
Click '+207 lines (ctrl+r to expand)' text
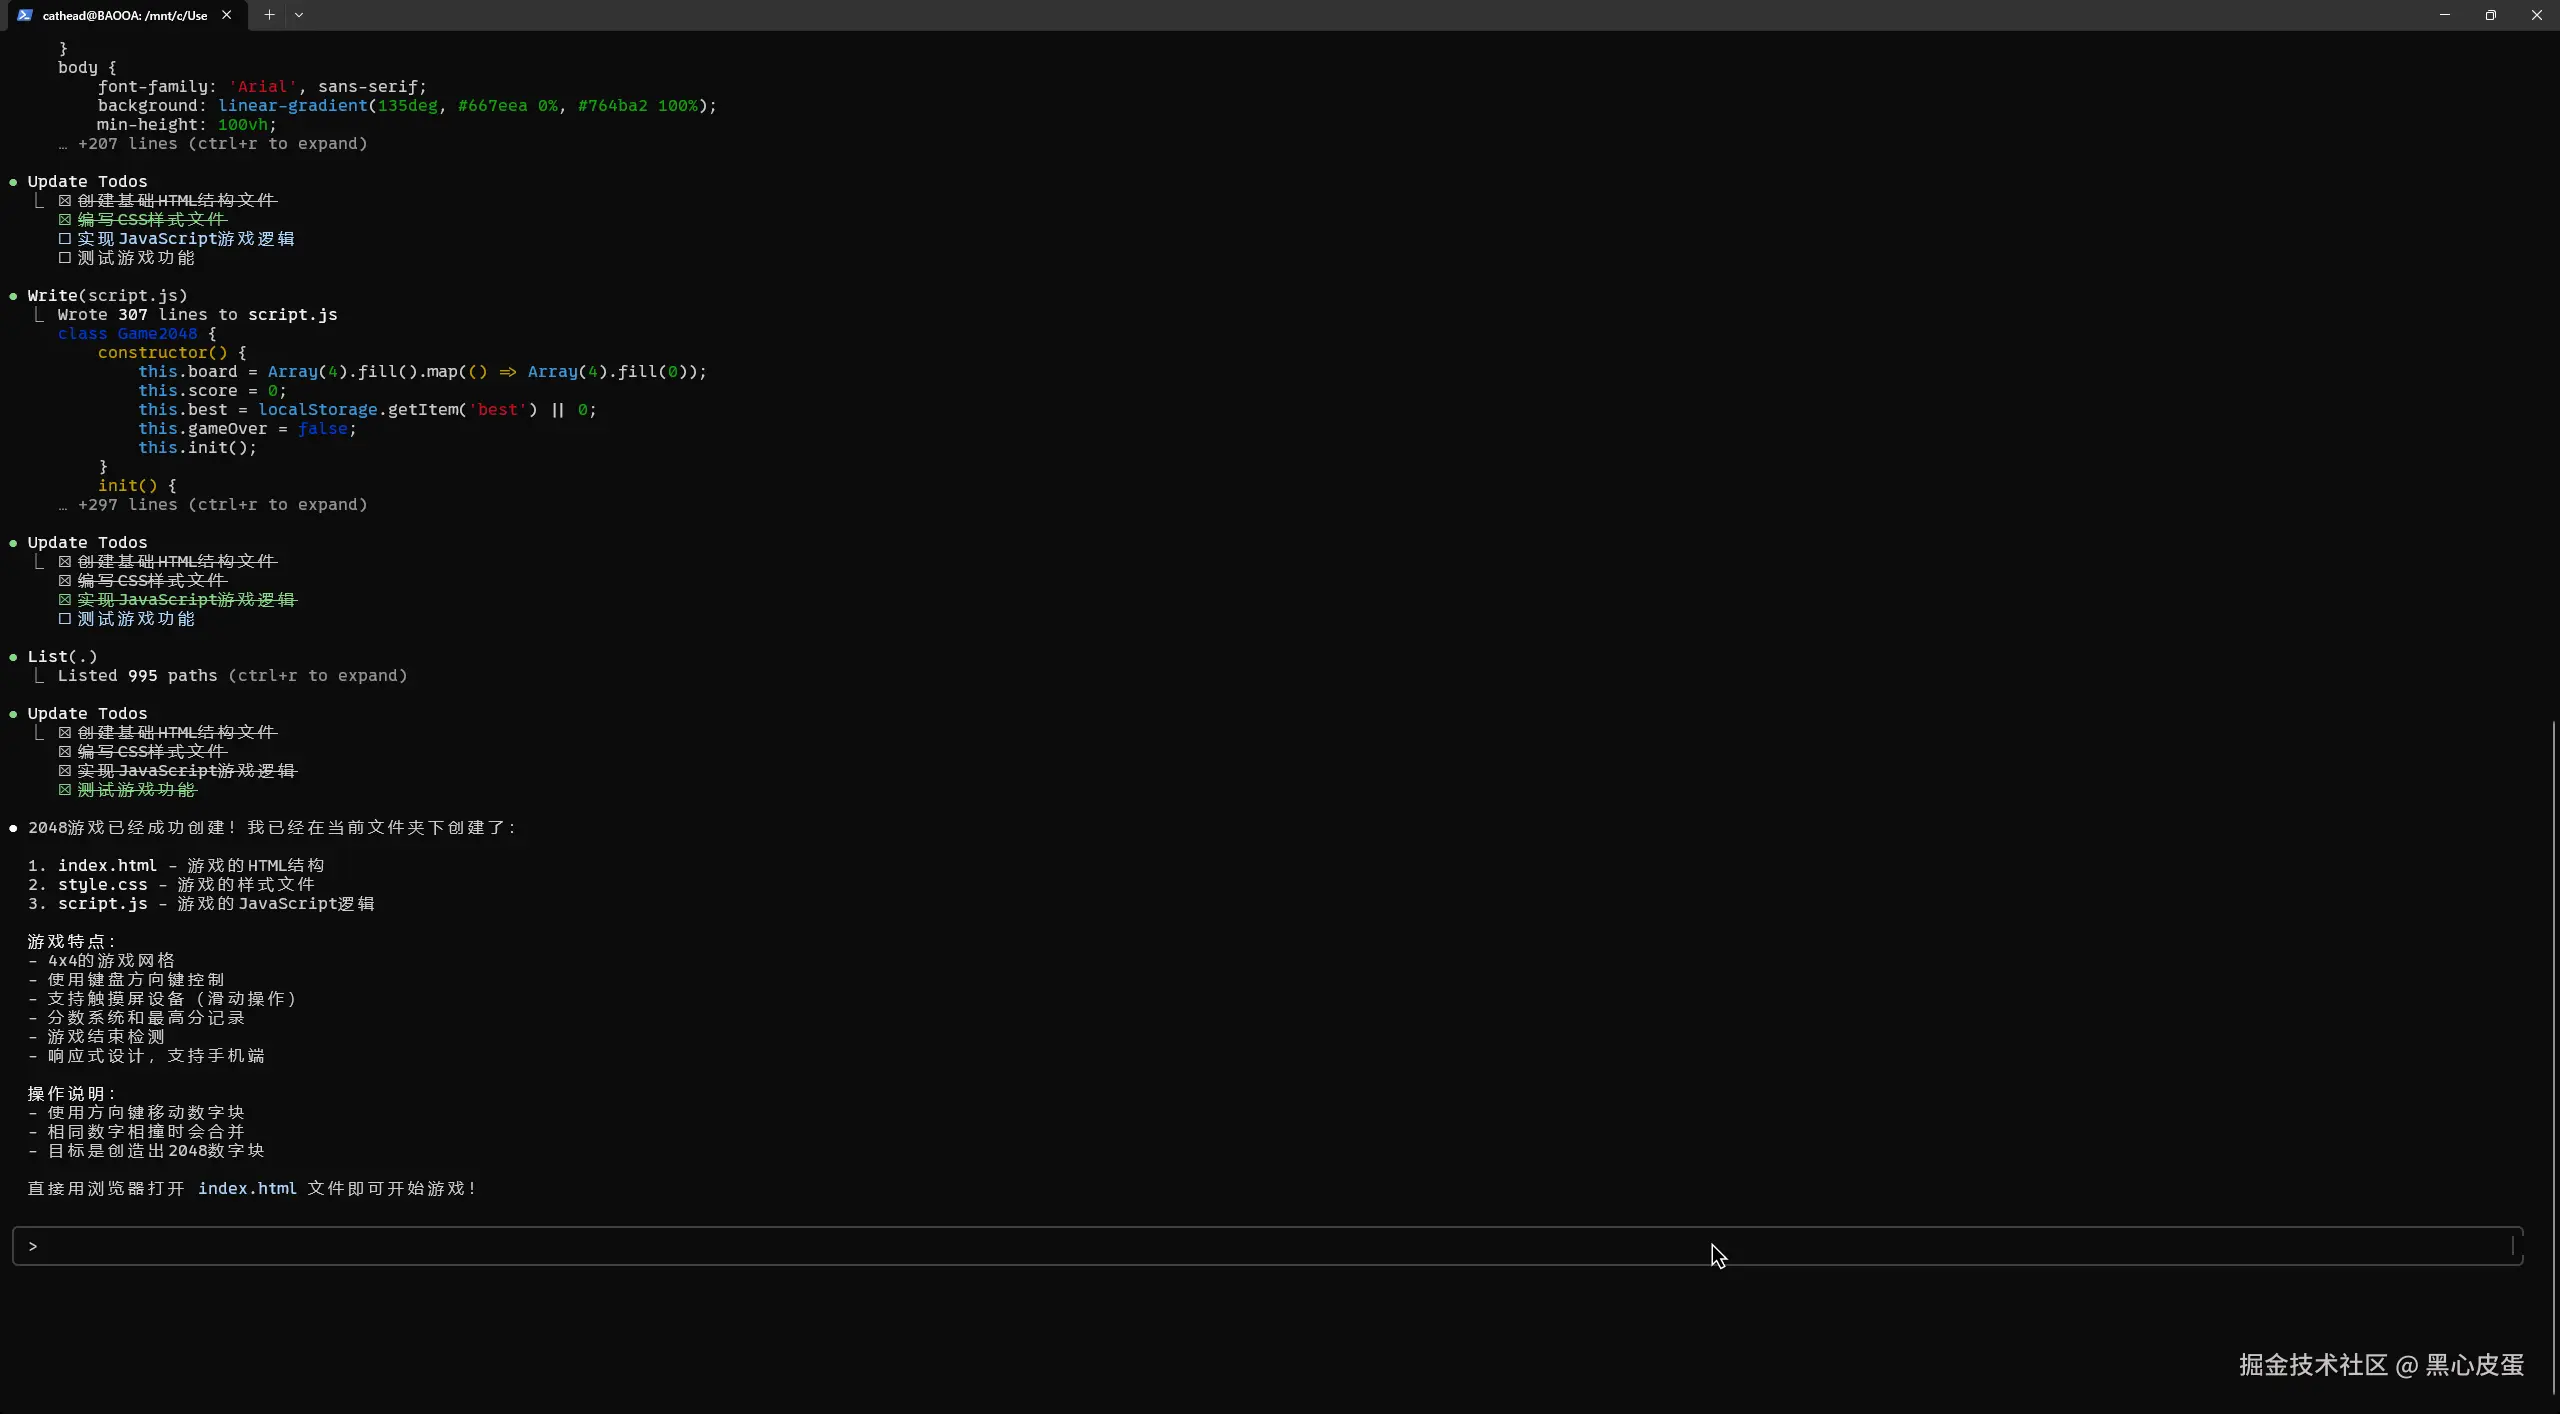(x=222, y=144)
